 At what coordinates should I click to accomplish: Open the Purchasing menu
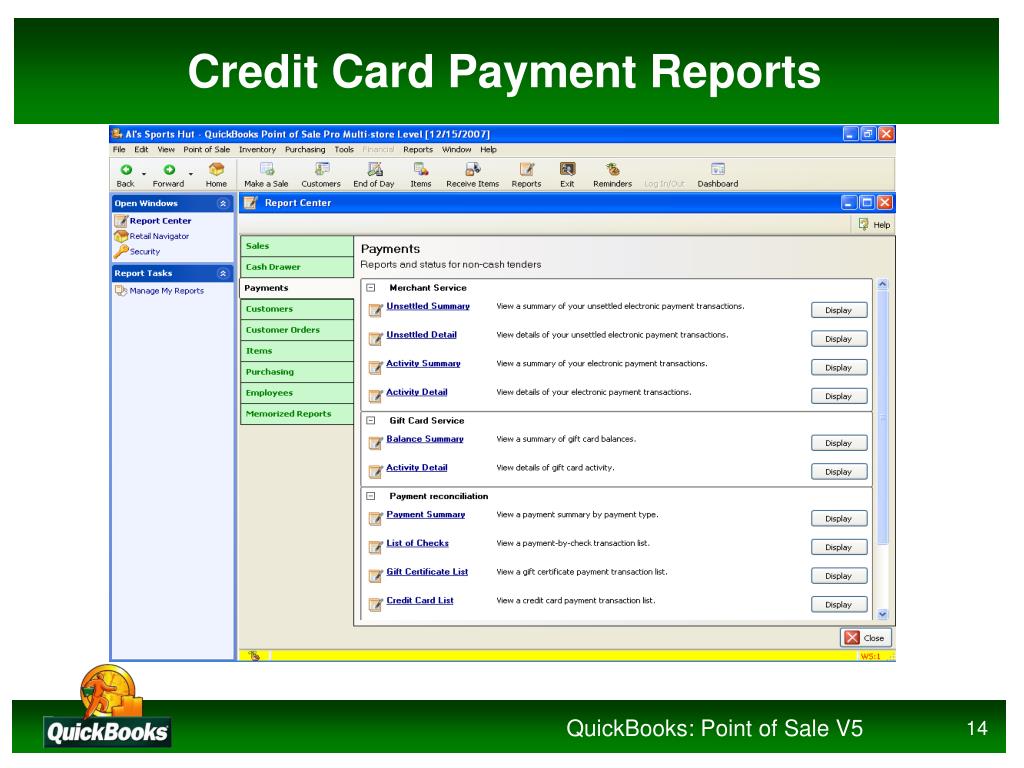305,150
